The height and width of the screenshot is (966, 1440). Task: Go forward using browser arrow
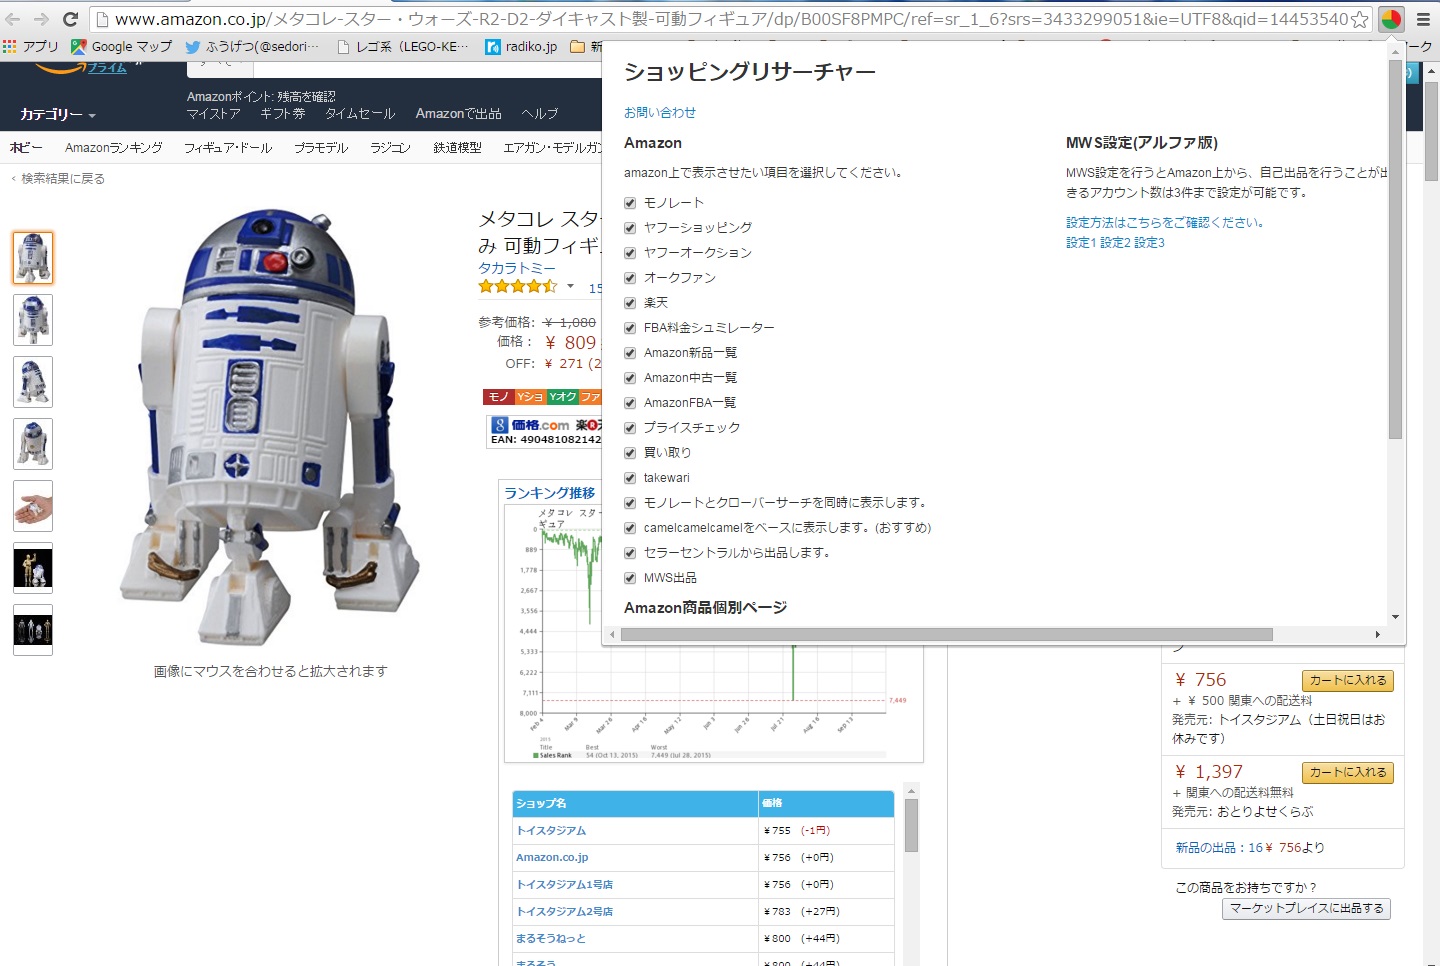(41, 19)
